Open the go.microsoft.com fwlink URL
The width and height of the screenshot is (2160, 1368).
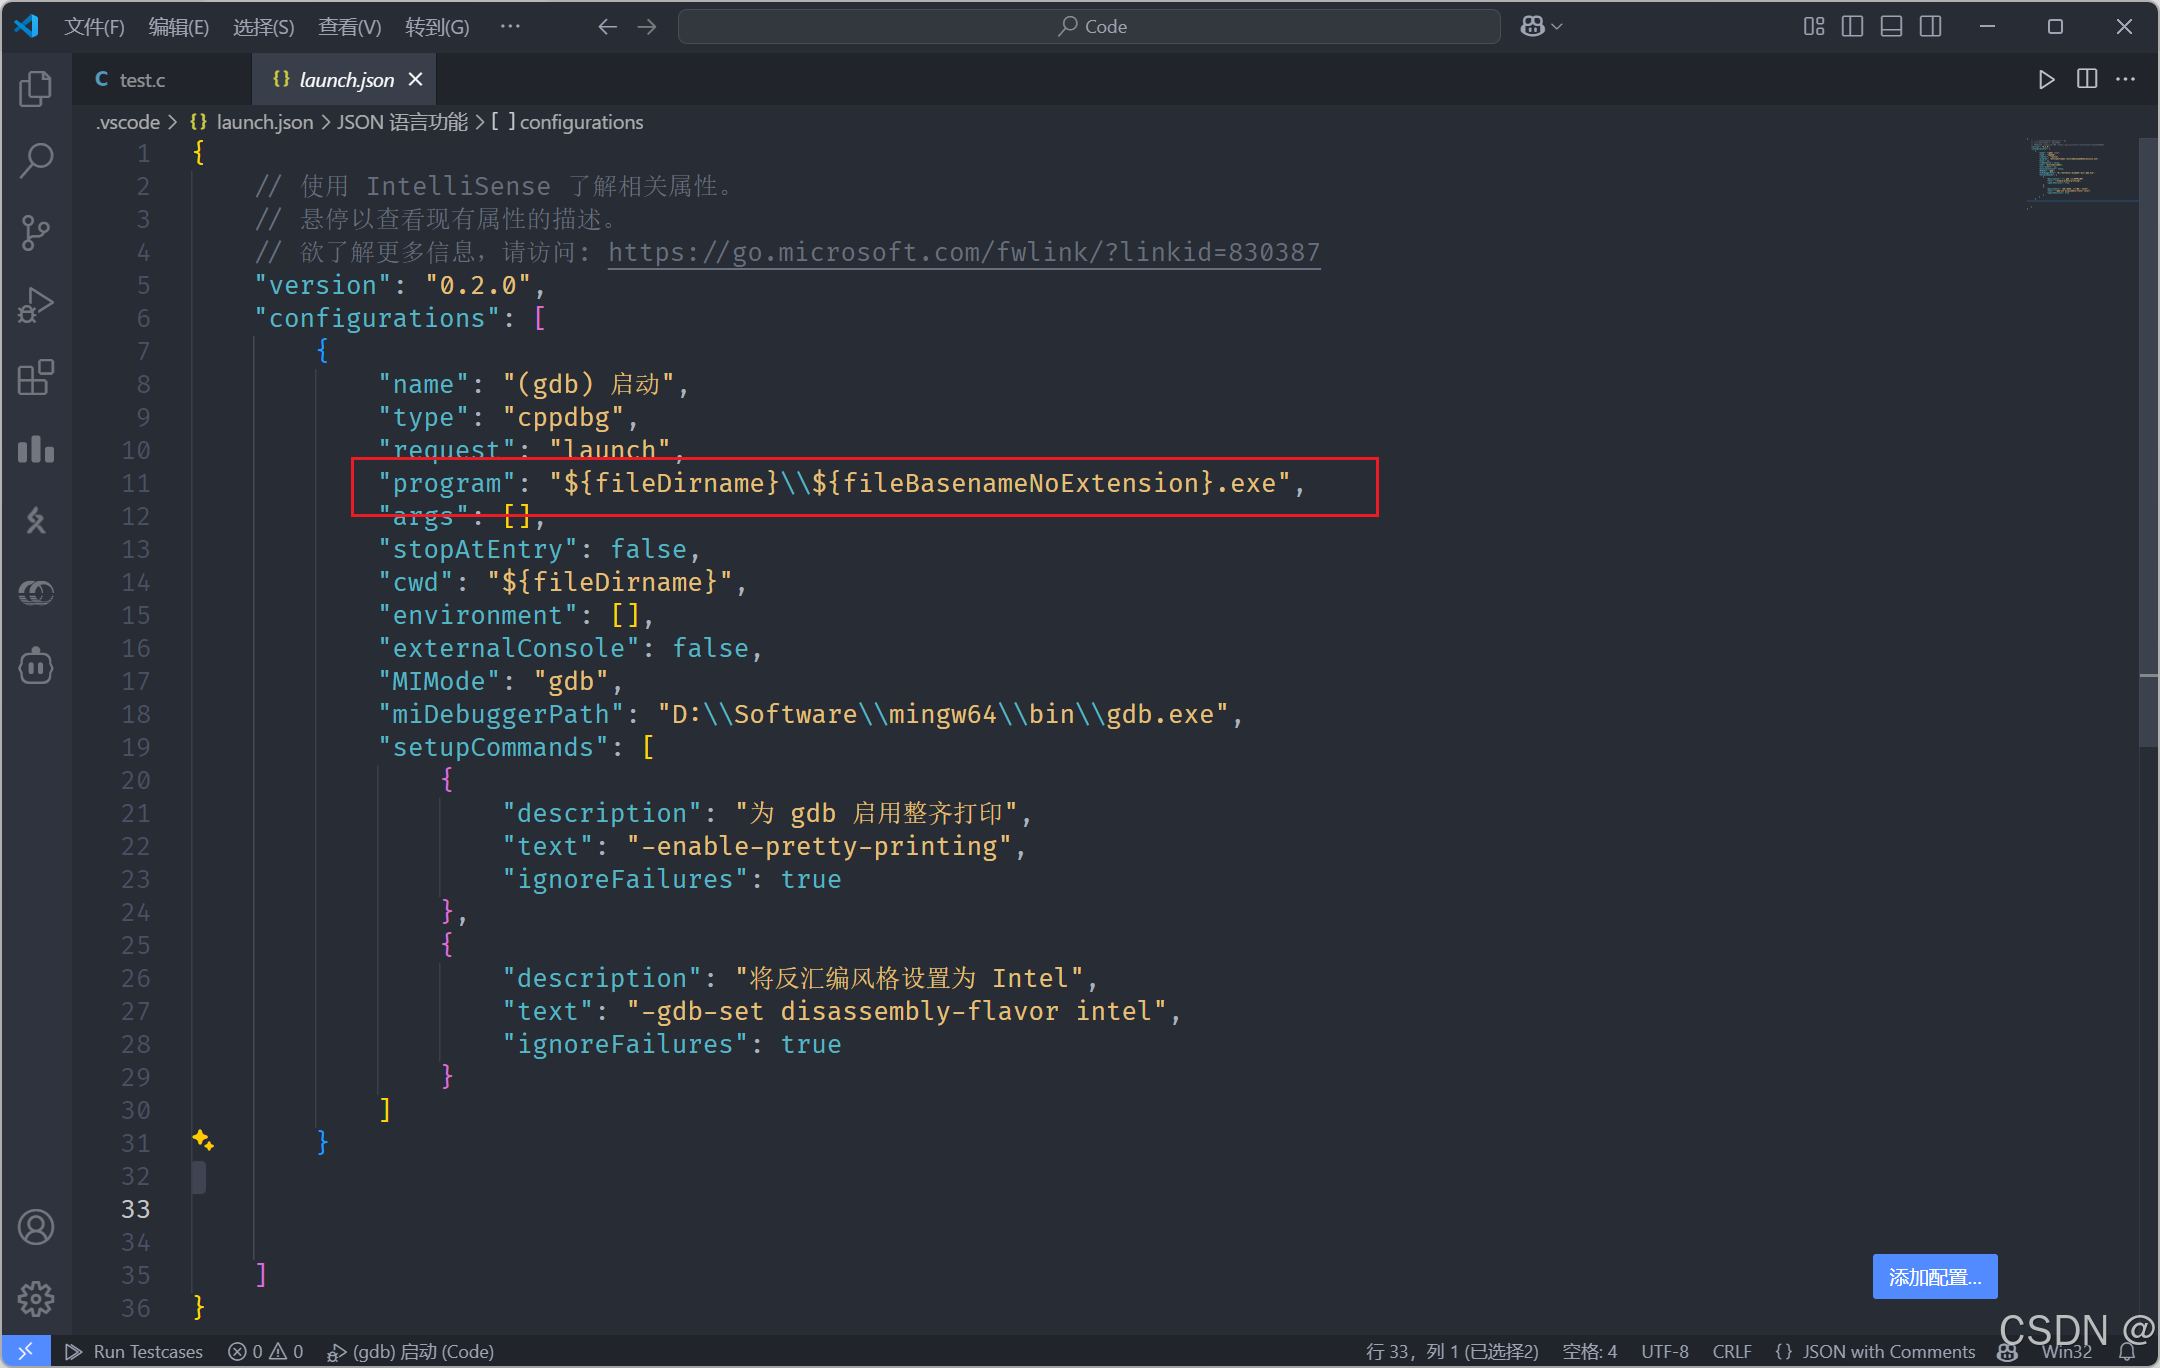point(963,252)
